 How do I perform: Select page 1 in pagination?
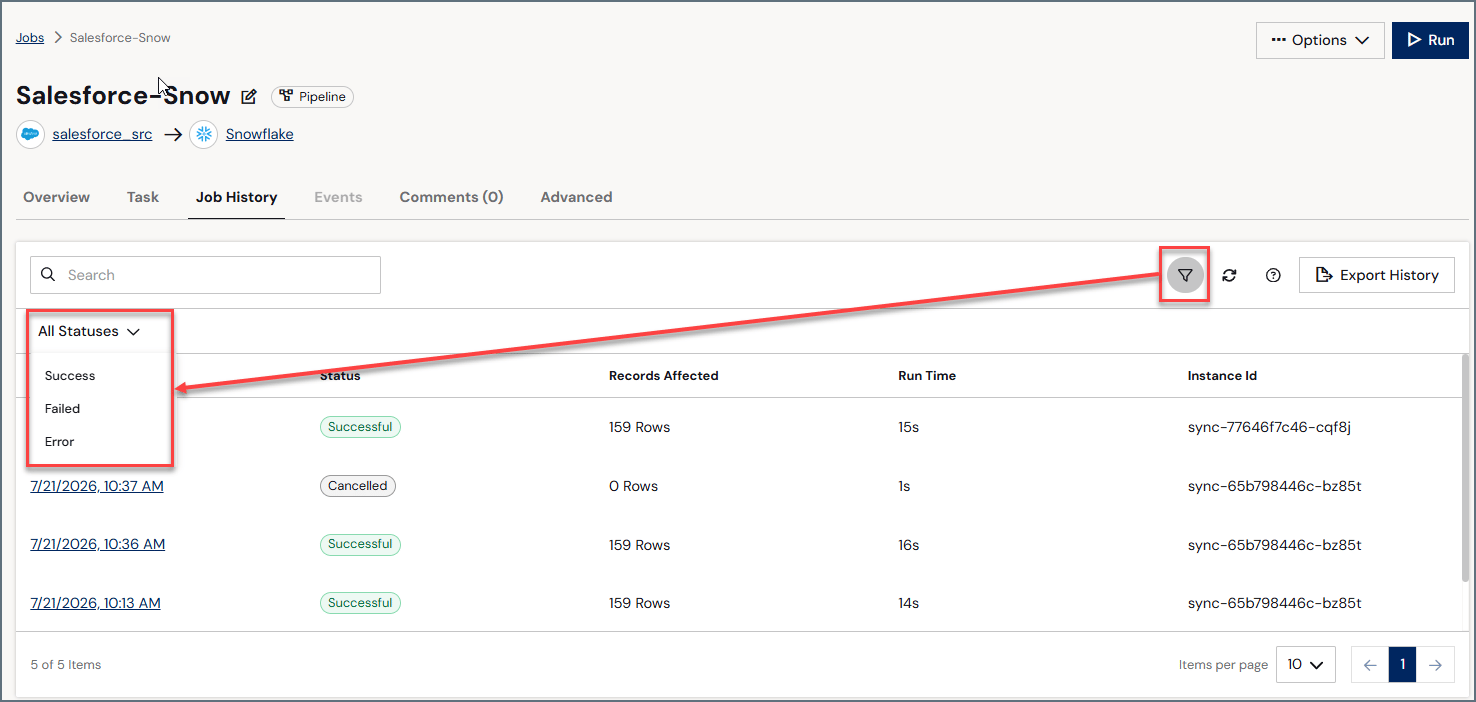[x=1403, y=664]
